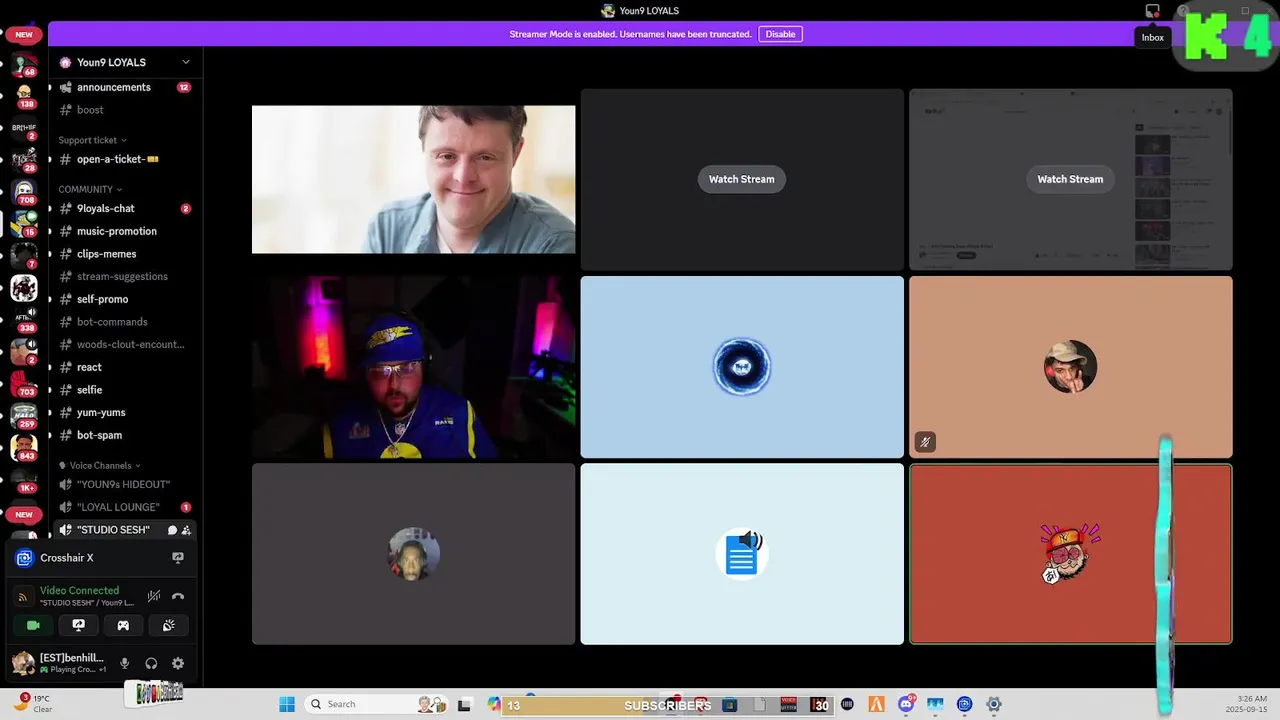The image size is (1280, 720).
Task: Select the tile with document speaker avatar
Action: 742,554
